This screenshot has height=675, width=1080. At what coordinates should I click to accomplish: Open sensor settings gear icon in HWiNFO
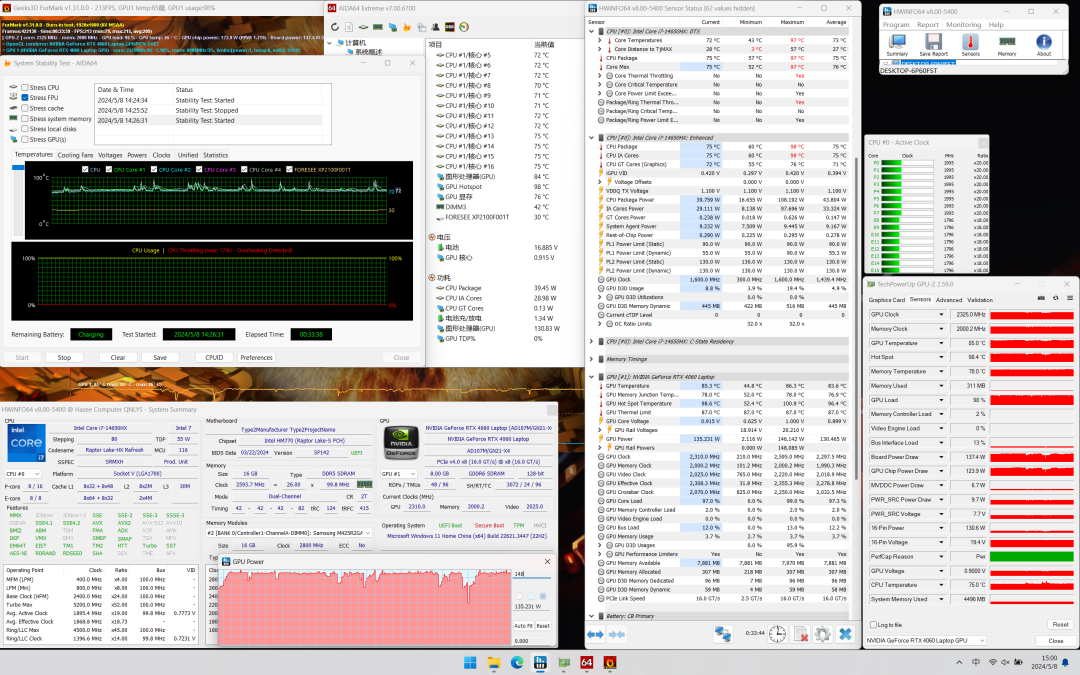(822, 634)
